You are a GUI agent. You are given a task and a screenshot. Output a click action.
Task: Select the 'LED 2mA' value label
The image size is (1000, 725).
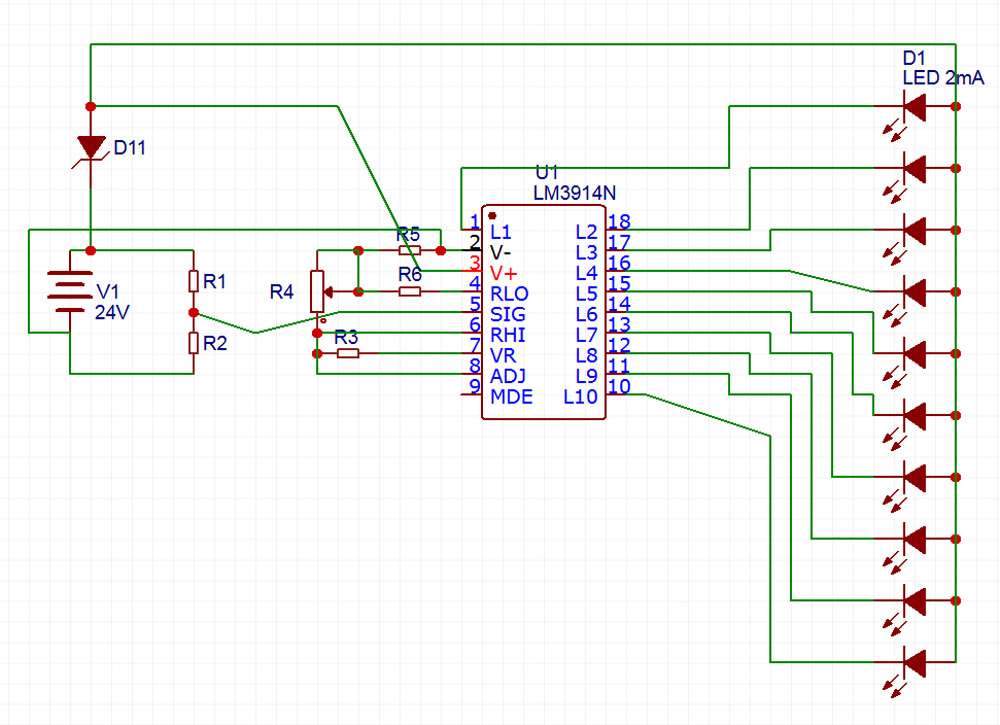(943, 78)
